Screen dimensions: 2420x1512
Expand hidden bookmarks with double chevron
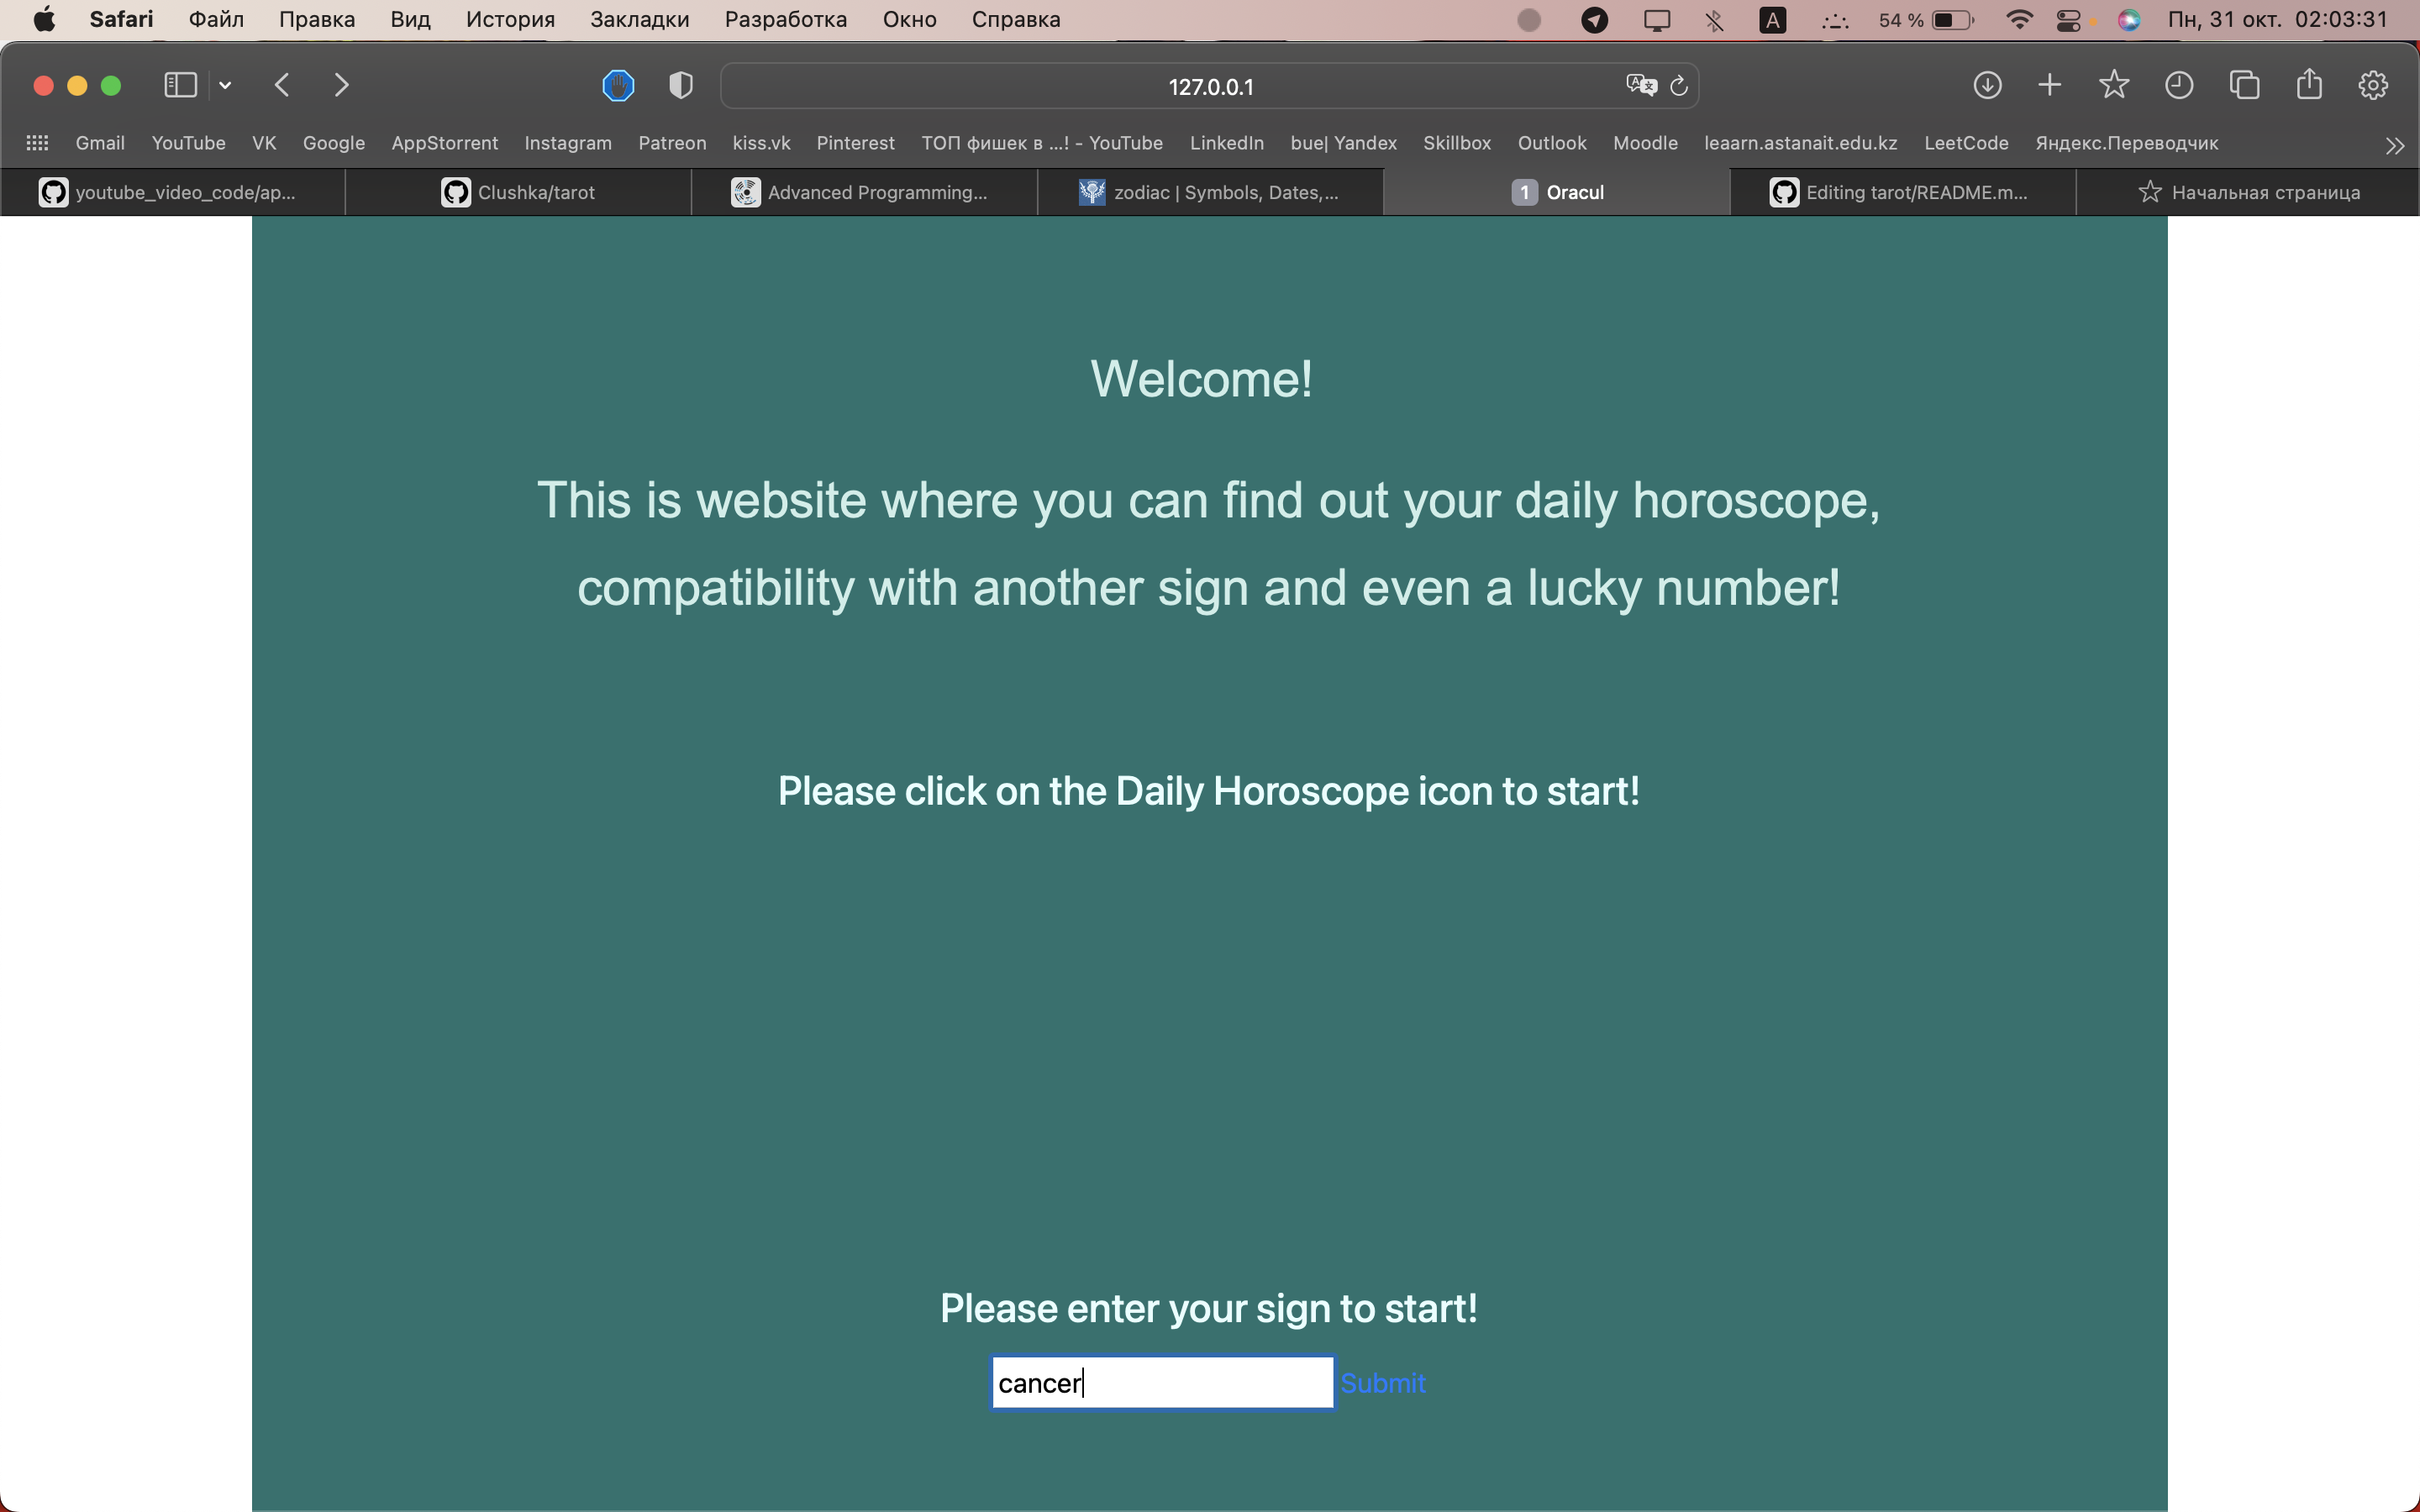[x=2394, y=146]
